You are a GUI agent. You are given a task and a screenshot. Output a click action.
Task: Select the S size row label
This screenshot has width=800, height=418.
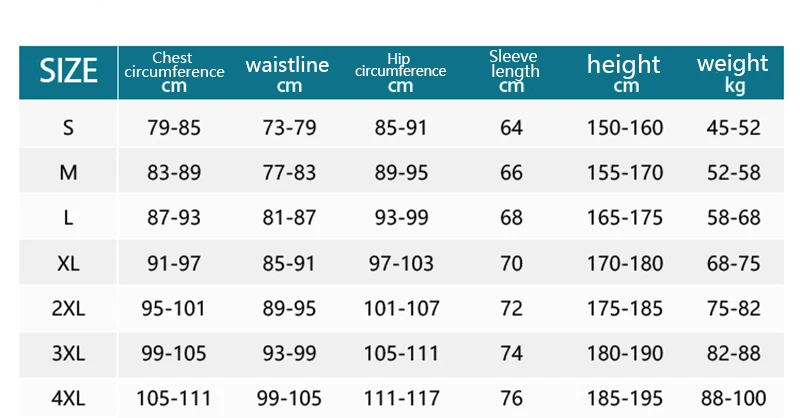click(68, 128)
